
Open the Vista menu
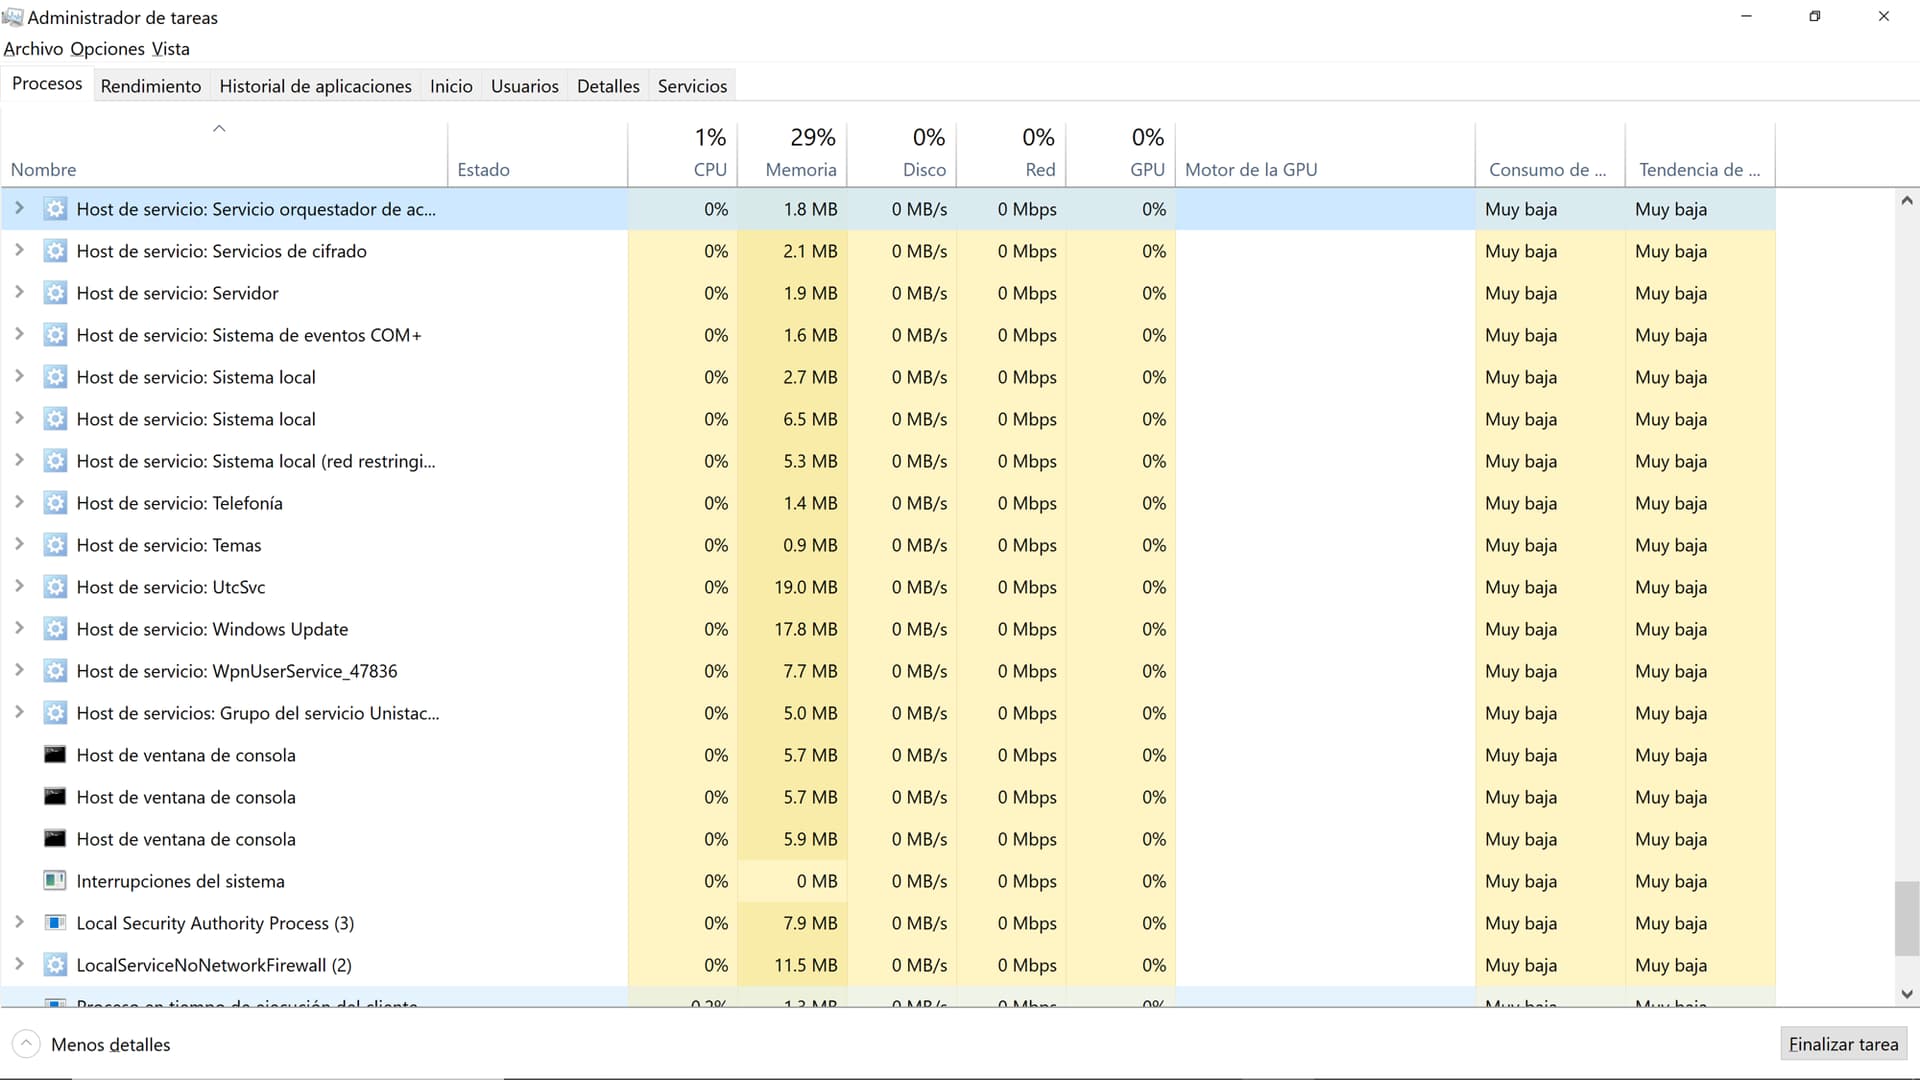(x=171, y=49)
